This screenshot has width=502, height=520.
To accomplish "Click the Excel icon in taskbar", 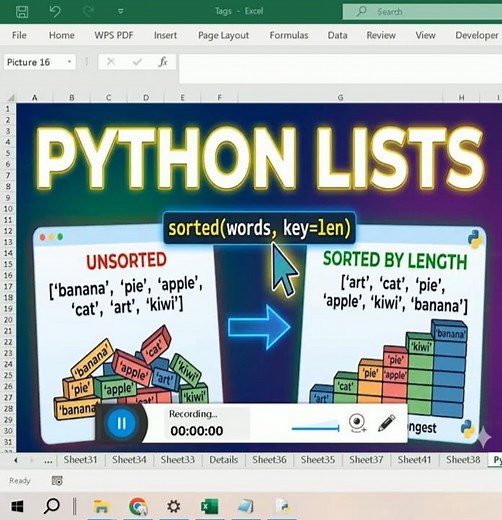I will point(209,507).
